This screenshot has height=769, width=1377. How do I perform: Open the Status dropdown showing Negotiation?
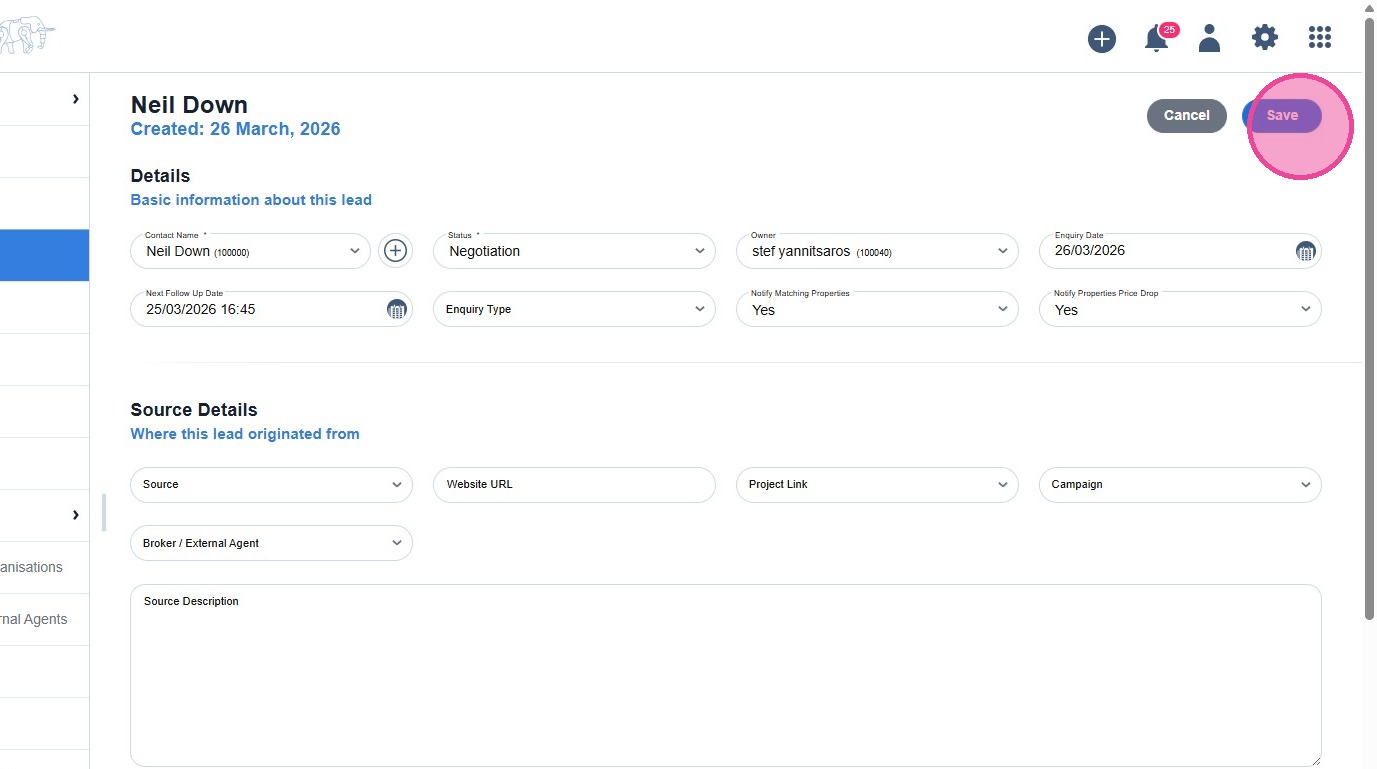click(x=574, y=251)
